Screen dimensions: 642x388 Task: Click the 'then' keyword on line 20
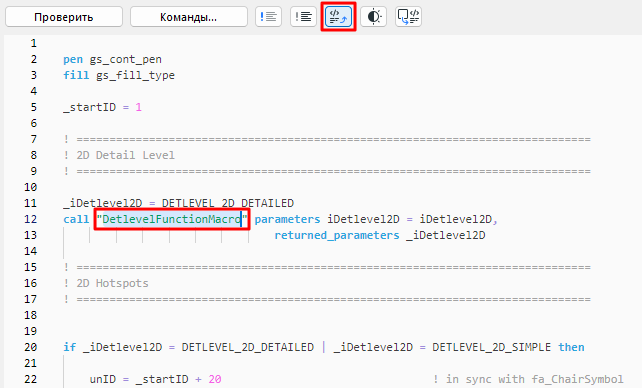pos(571,347)
